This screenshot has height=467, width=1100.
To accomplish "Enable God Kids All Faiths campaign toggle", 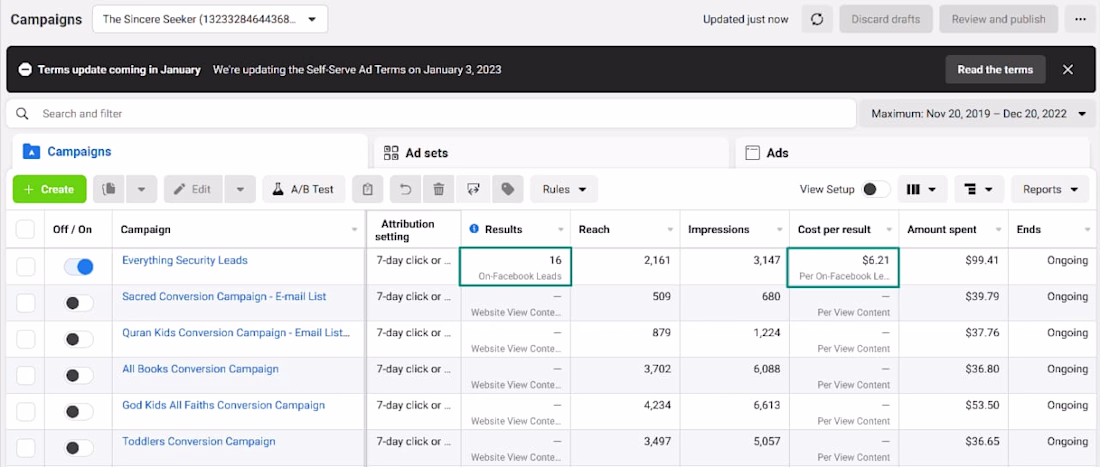I will (79, 412).
